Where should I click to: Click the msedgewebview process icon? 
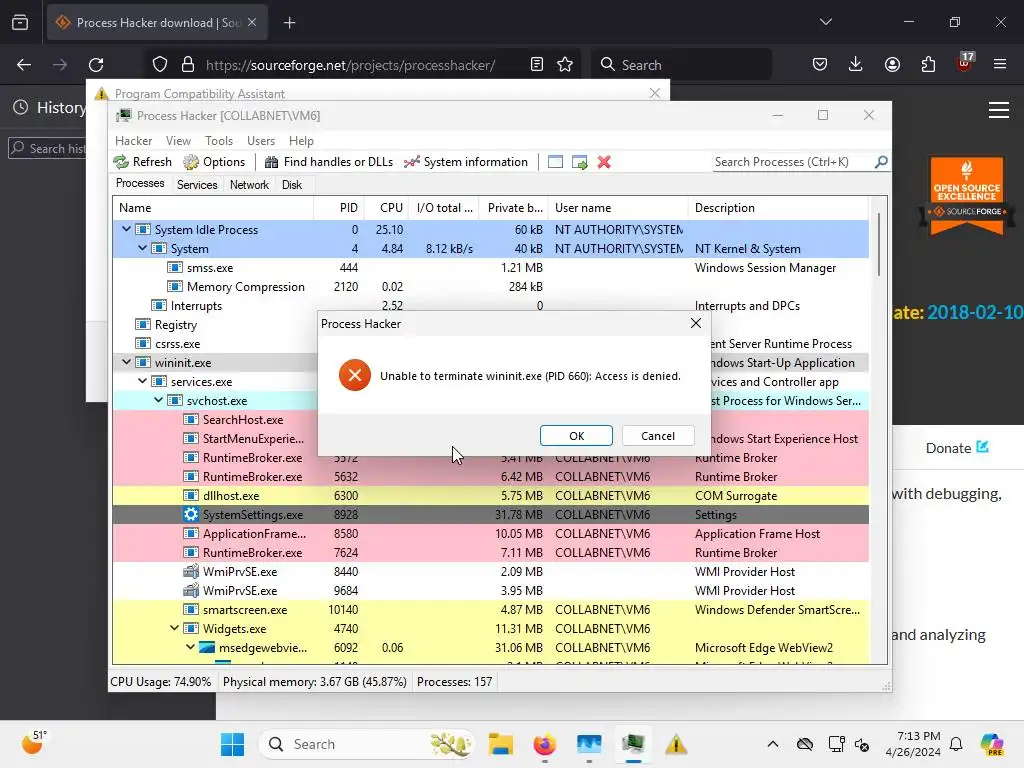(x=207, y=648)
